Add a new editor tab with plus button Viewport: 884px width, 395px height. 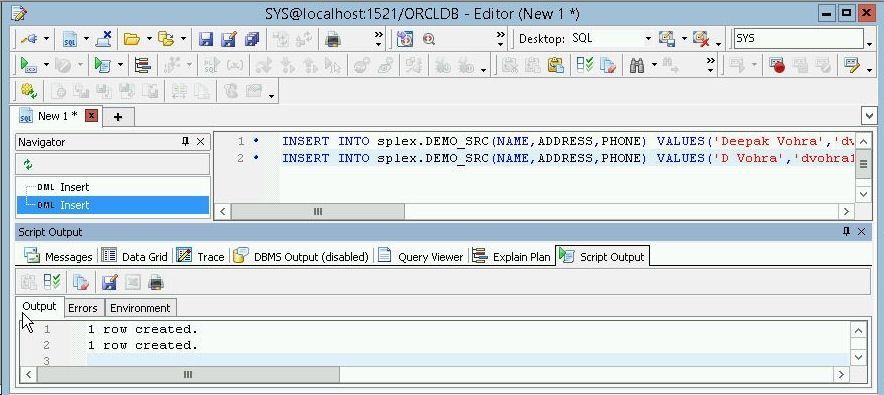click(x=118, y=117)
